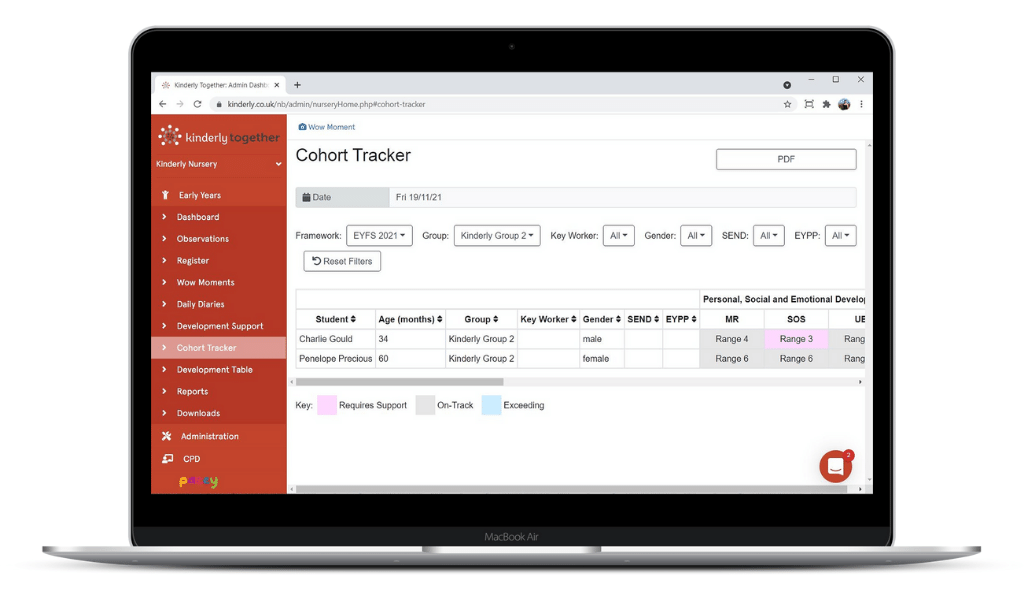1024x600 pixels.
Task: Click the grey On-Track key swatch
Action: pos(425,405)
